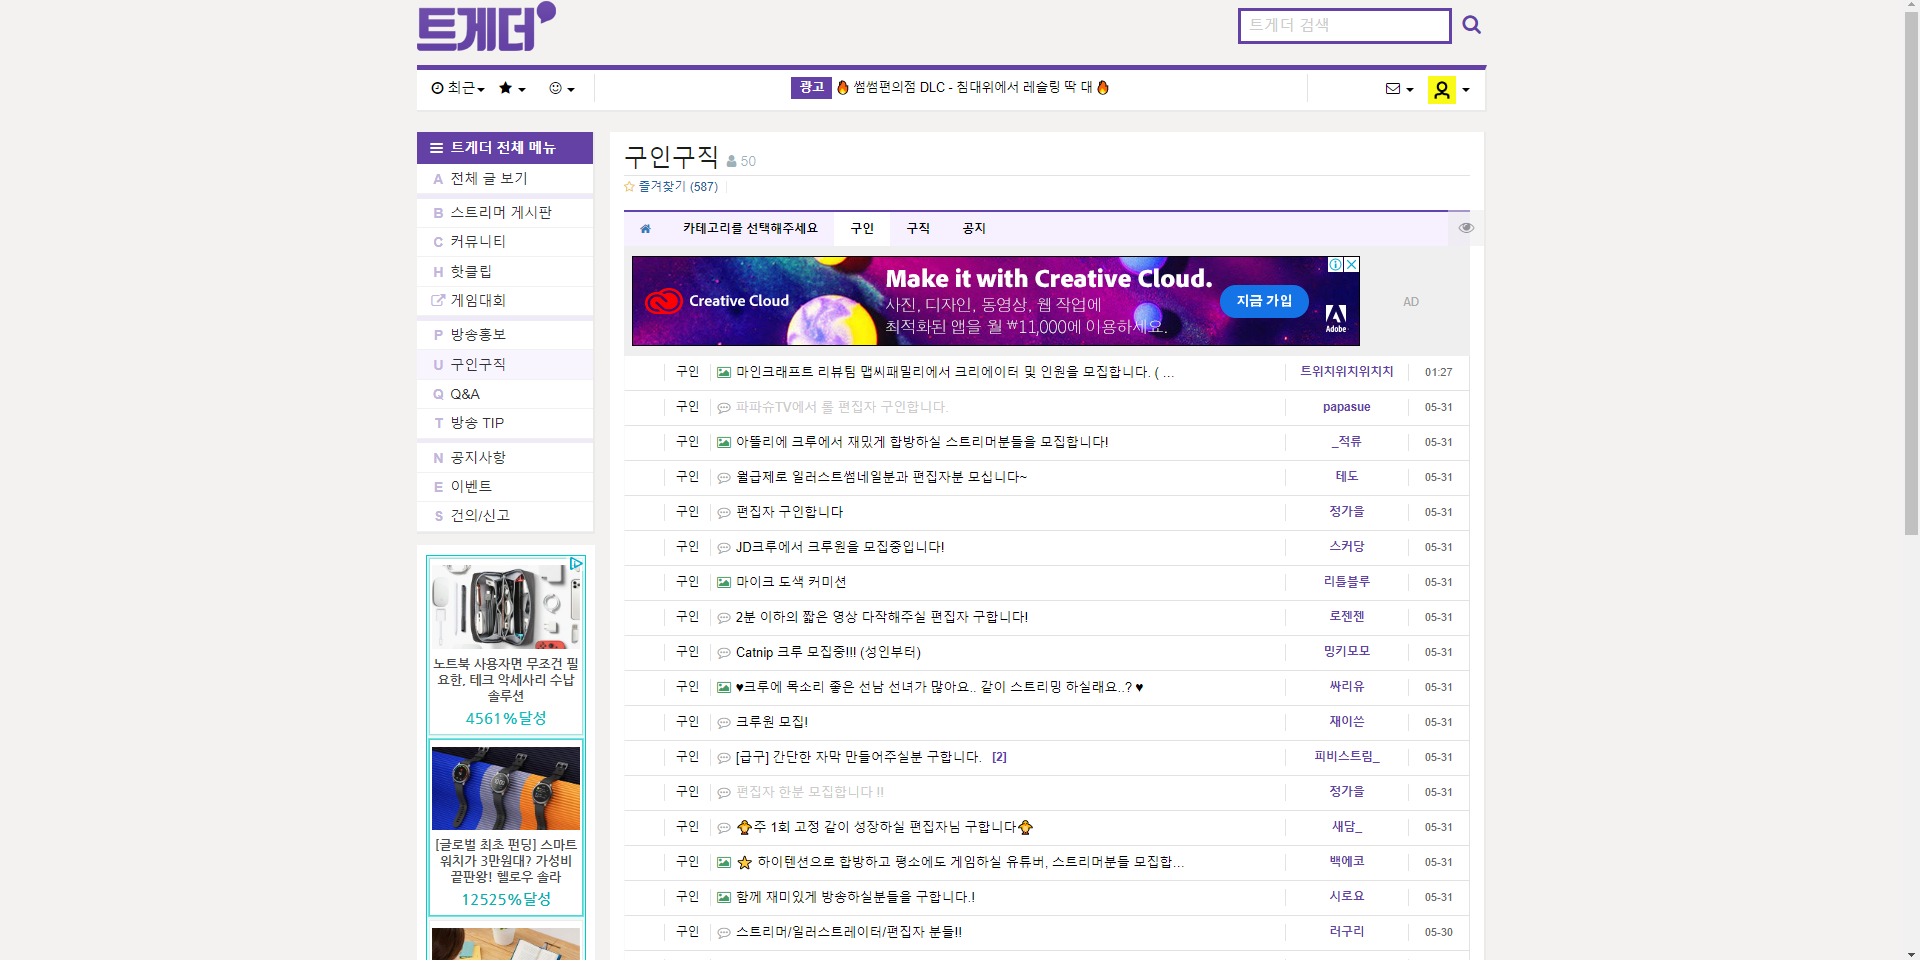This screenshot has height=960, width=1920.
Task: Select the 구인 category tab
Action: point(862,229)
